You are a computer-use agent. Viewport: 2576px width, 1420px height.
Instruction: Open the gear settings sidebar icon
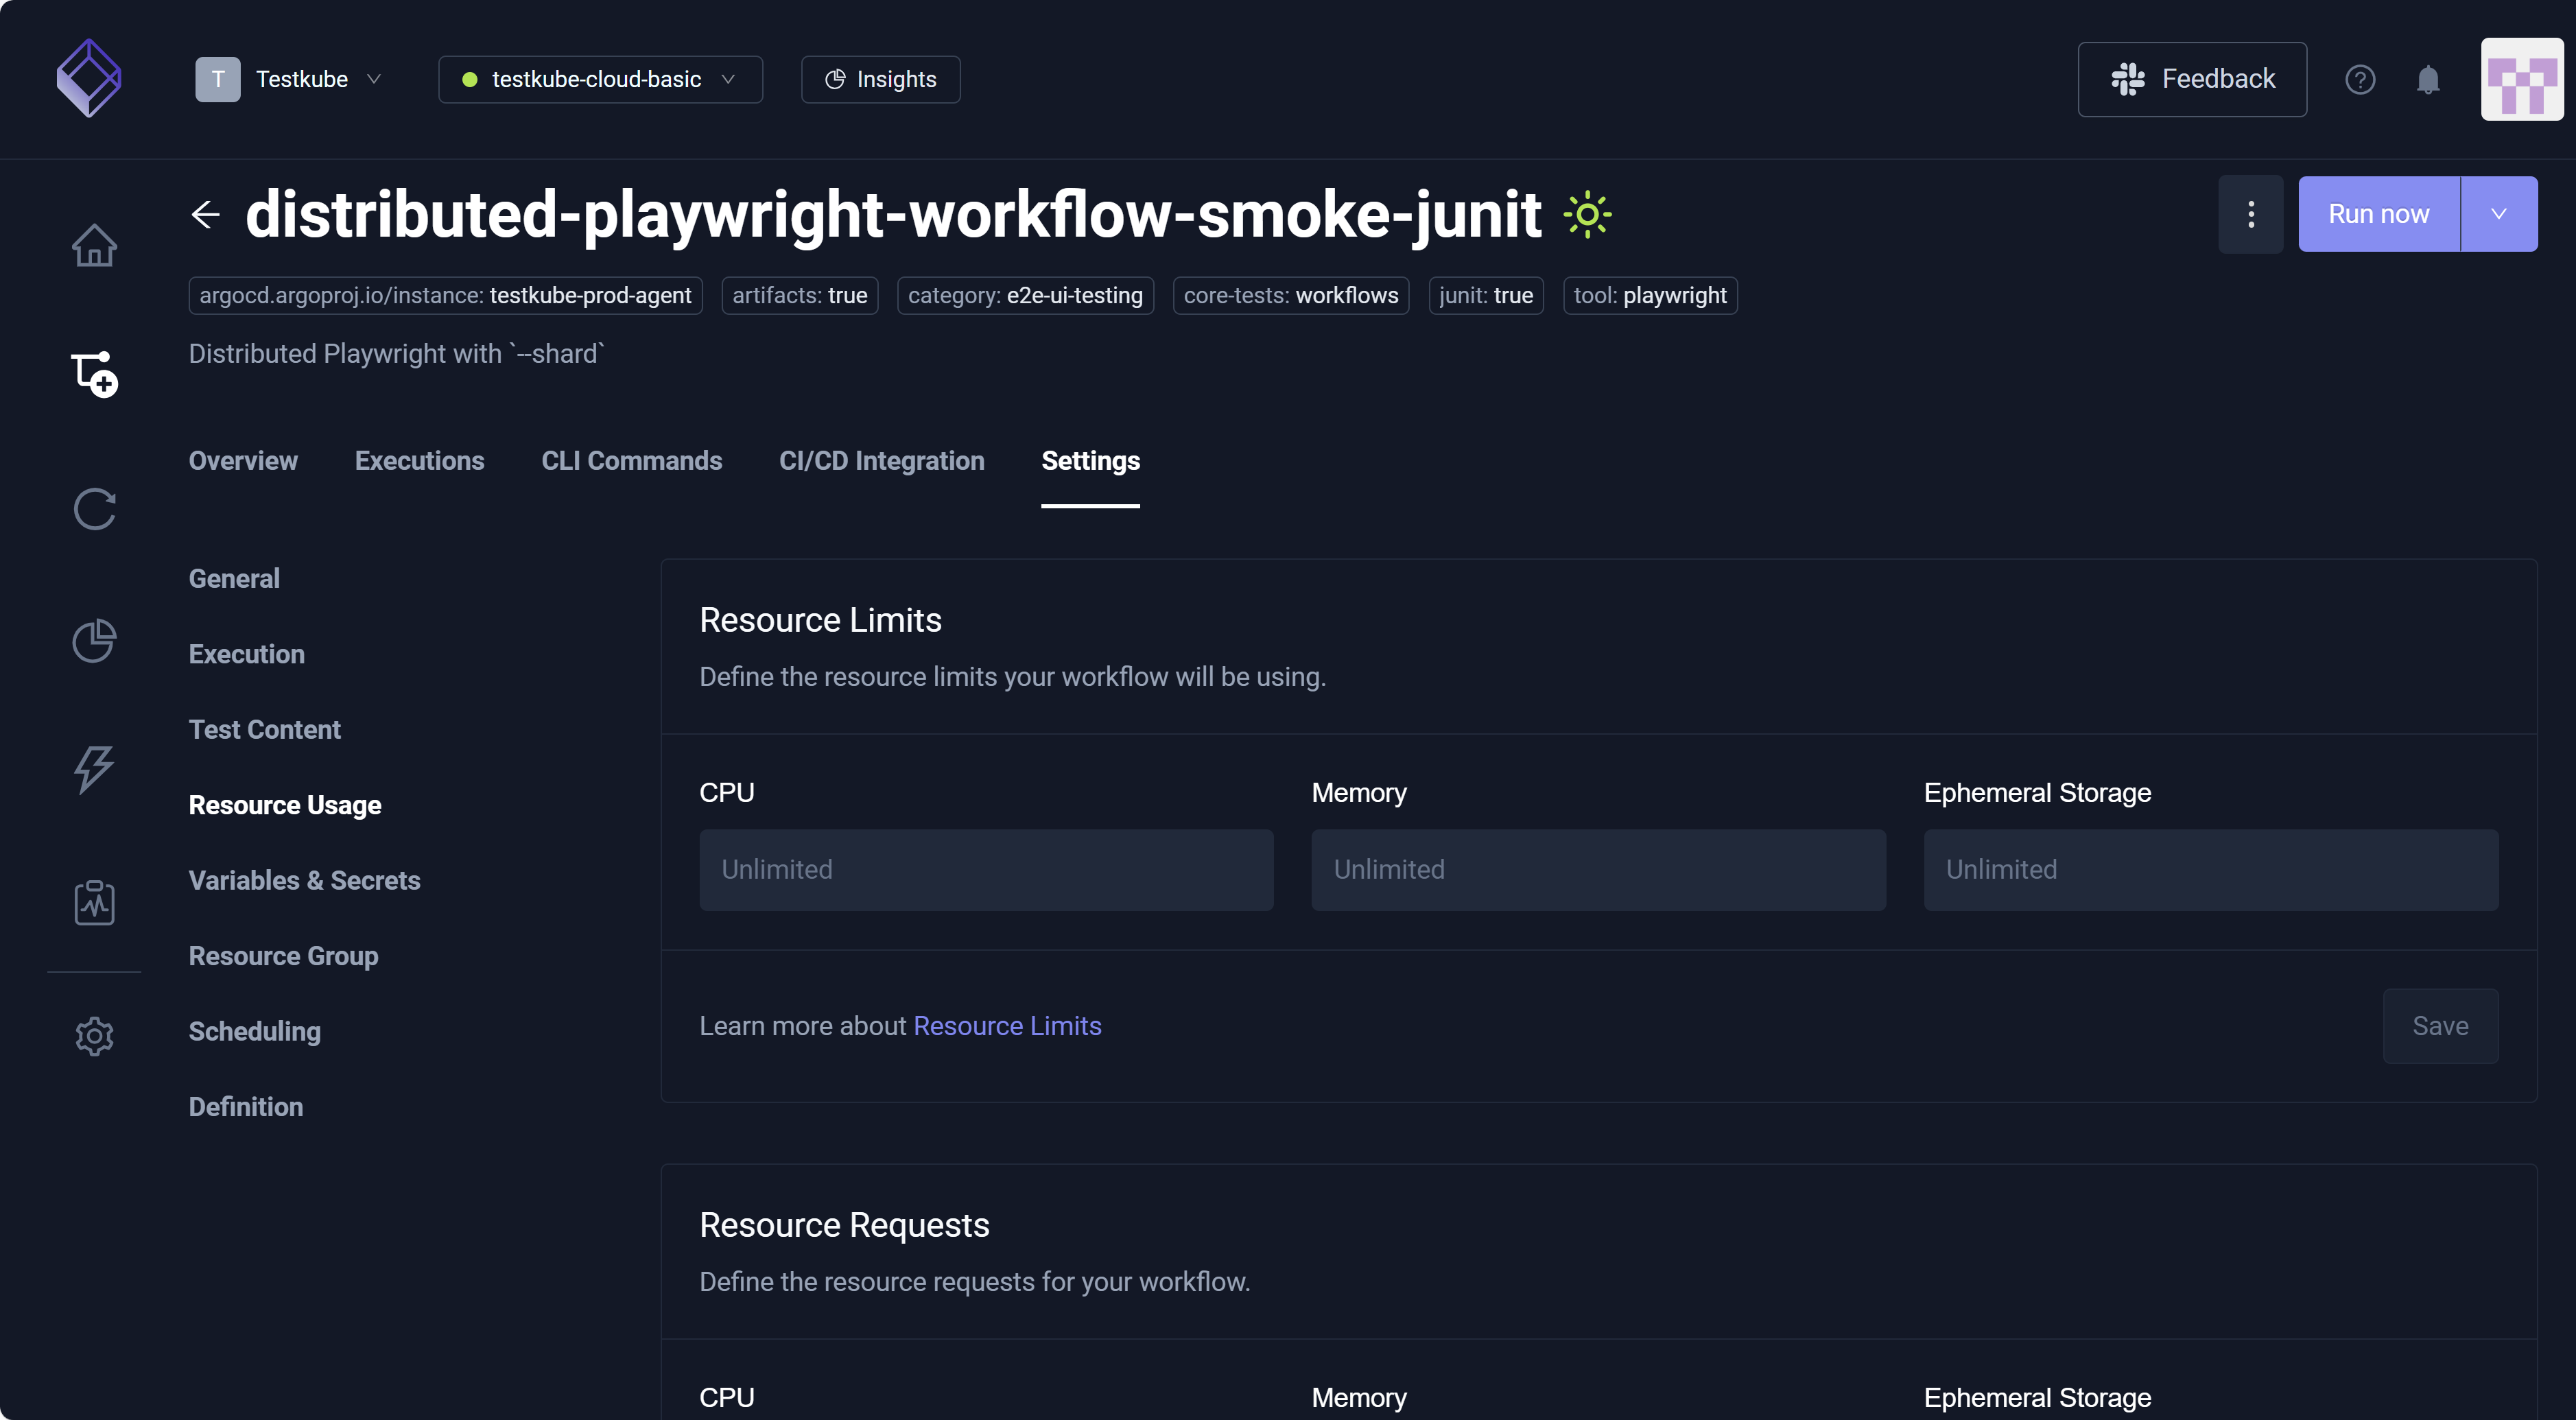tap(94, 1036)
